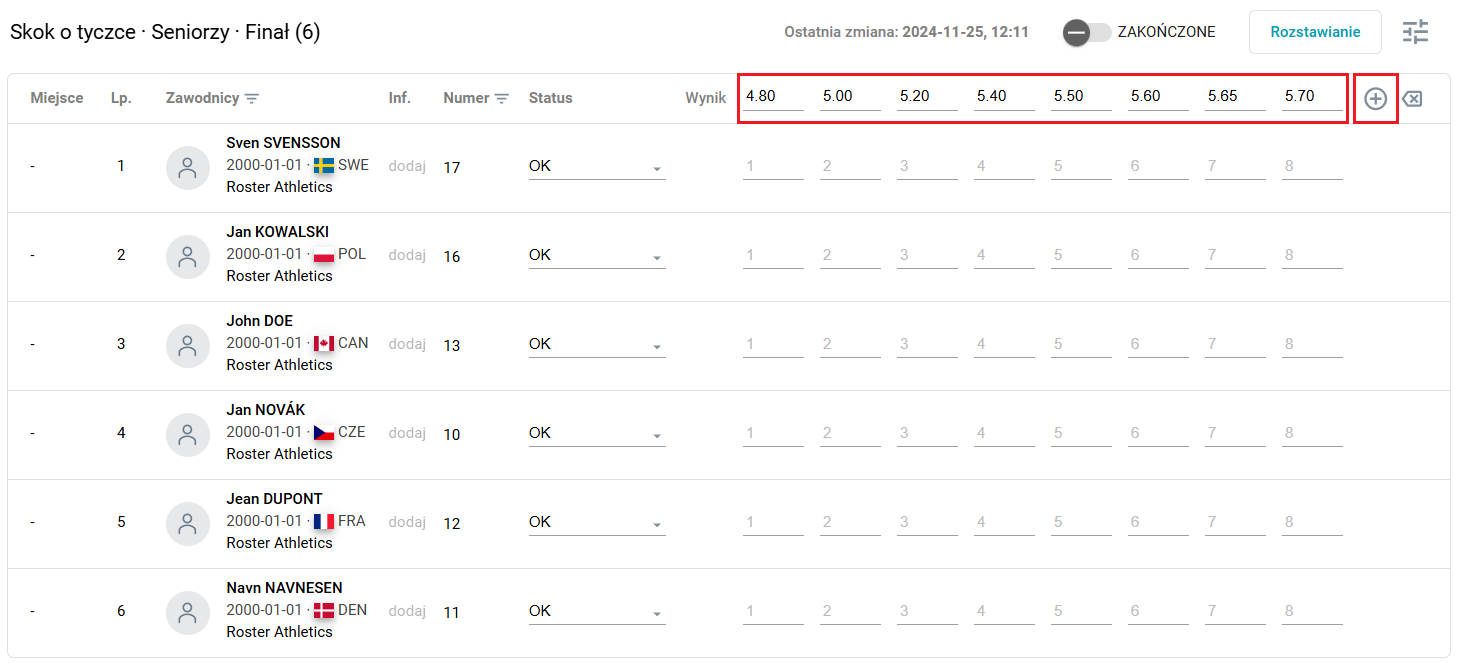Screen dimensions: 1462x666
Task: Add a new height column with plus icon
Action: point(1376,99)
